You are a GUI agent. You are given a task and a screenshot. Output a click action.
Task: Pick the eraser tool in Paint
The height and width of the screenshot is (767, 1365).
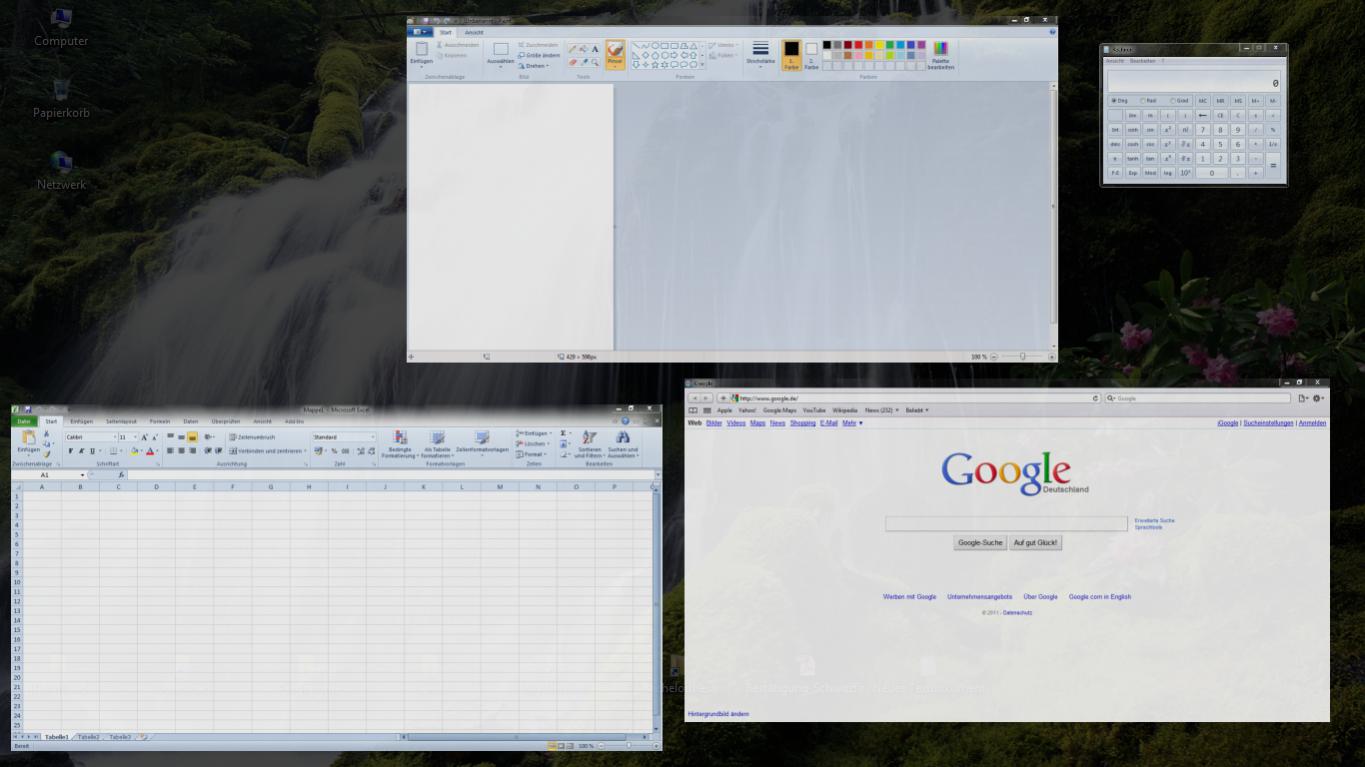pos(573,62)
